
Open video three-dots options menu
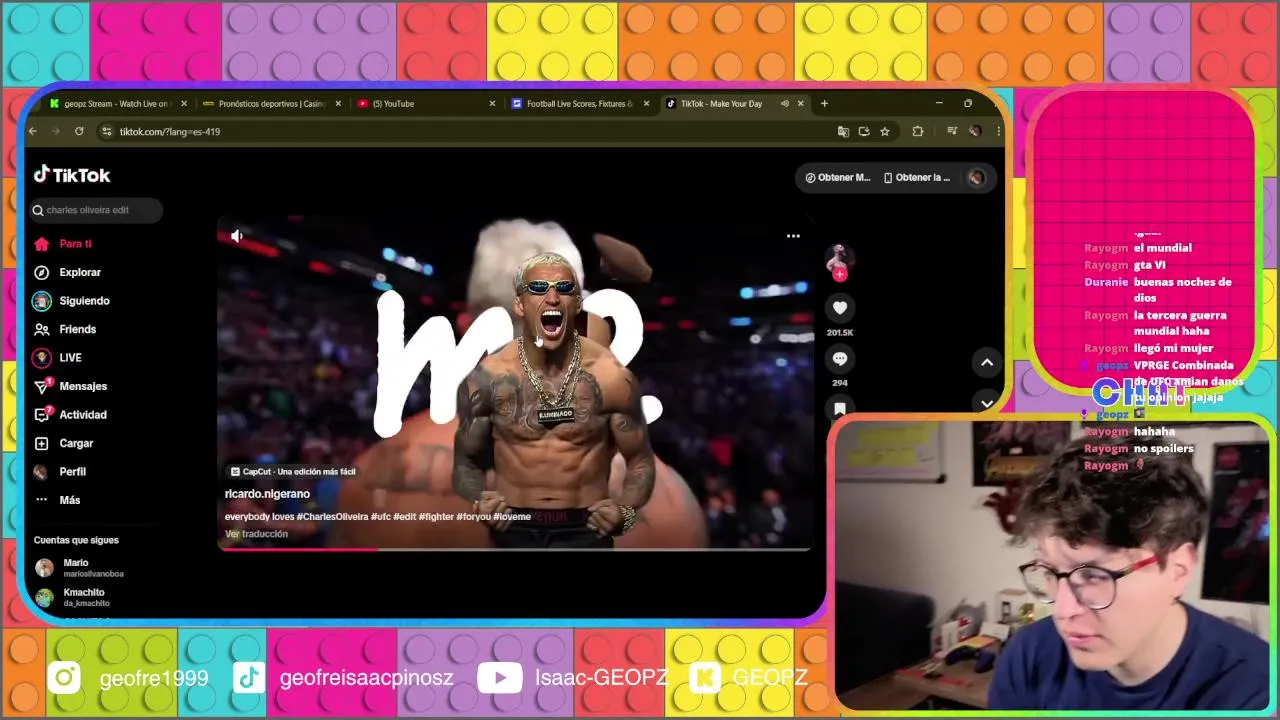tap(793, 236)
